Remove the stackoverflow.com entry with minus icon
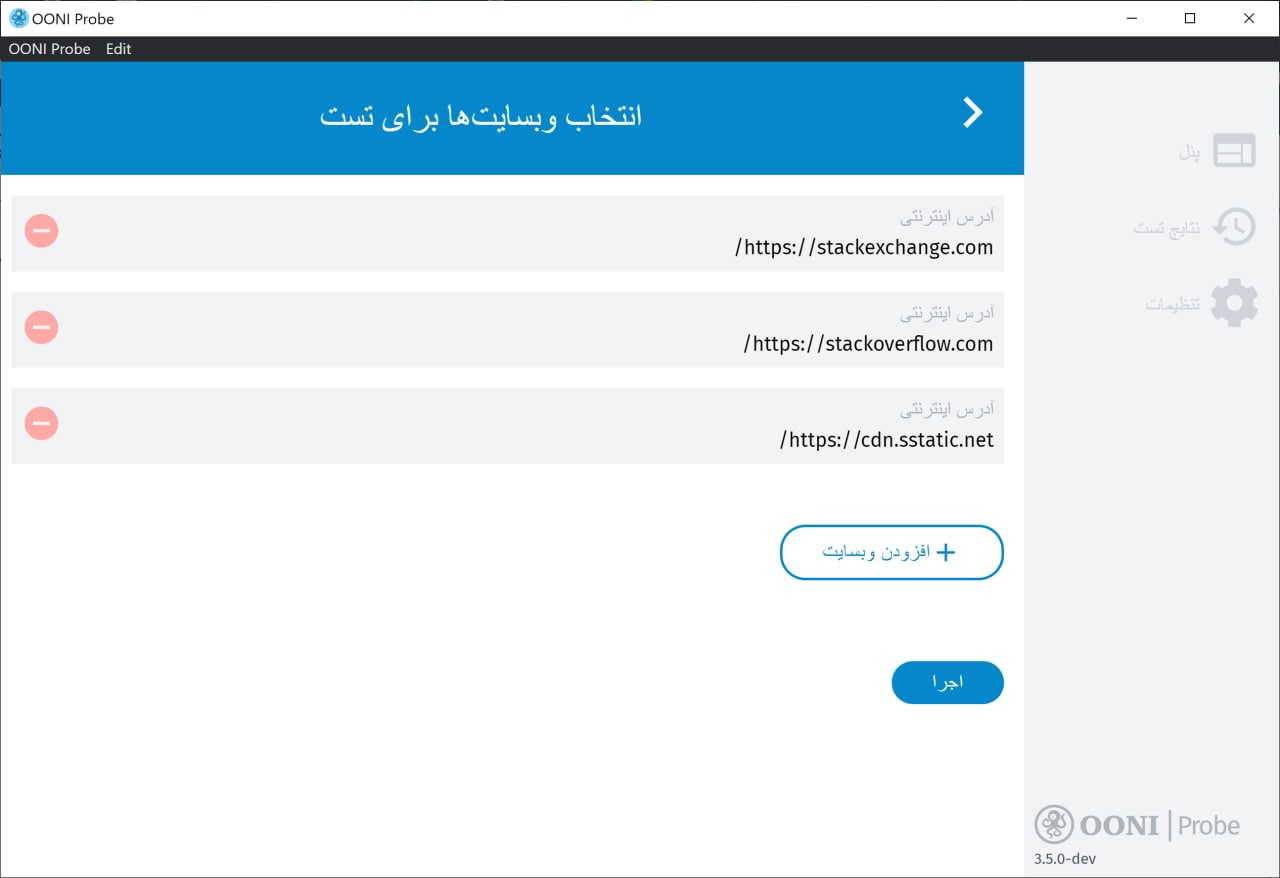Image resolution: width=1280 pixels, height=878 pixels. tap(41, 327)
